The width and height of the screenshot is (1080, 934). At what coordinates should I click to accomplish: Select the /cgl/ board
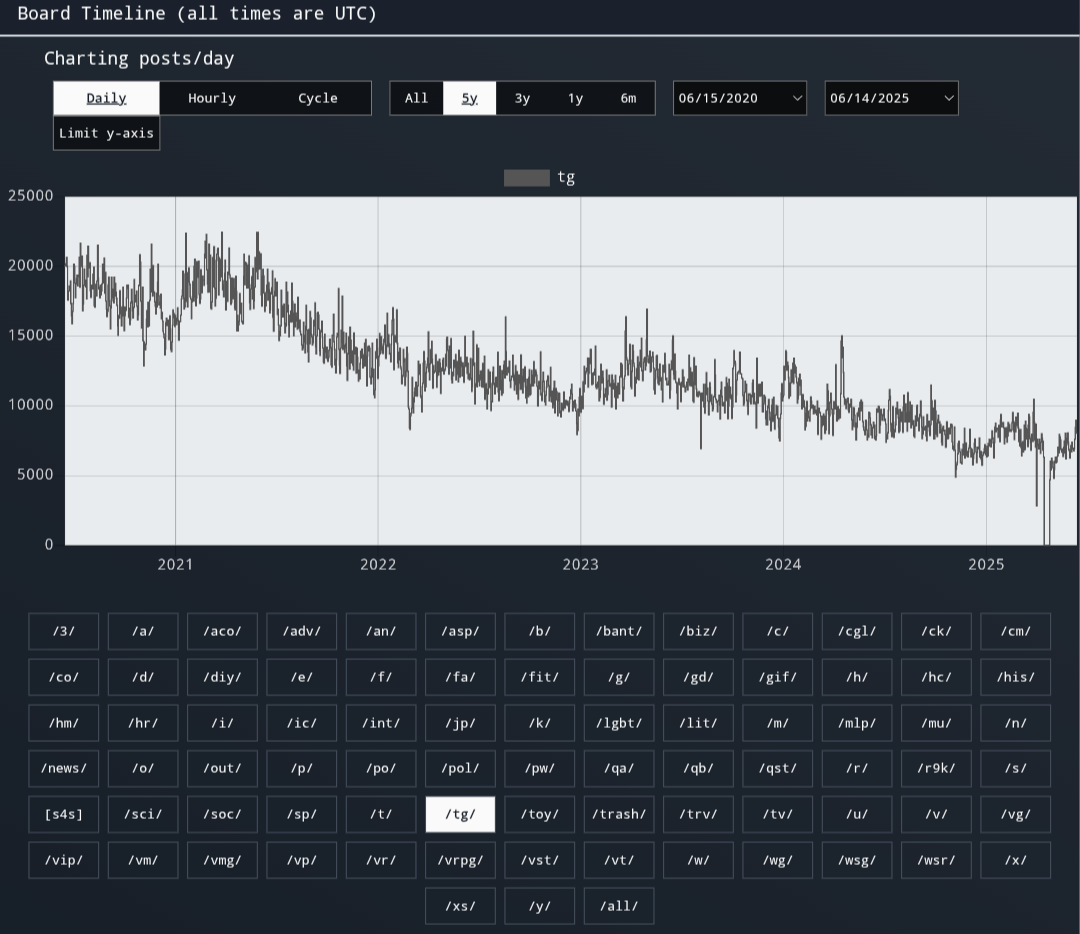click(857, 631)
